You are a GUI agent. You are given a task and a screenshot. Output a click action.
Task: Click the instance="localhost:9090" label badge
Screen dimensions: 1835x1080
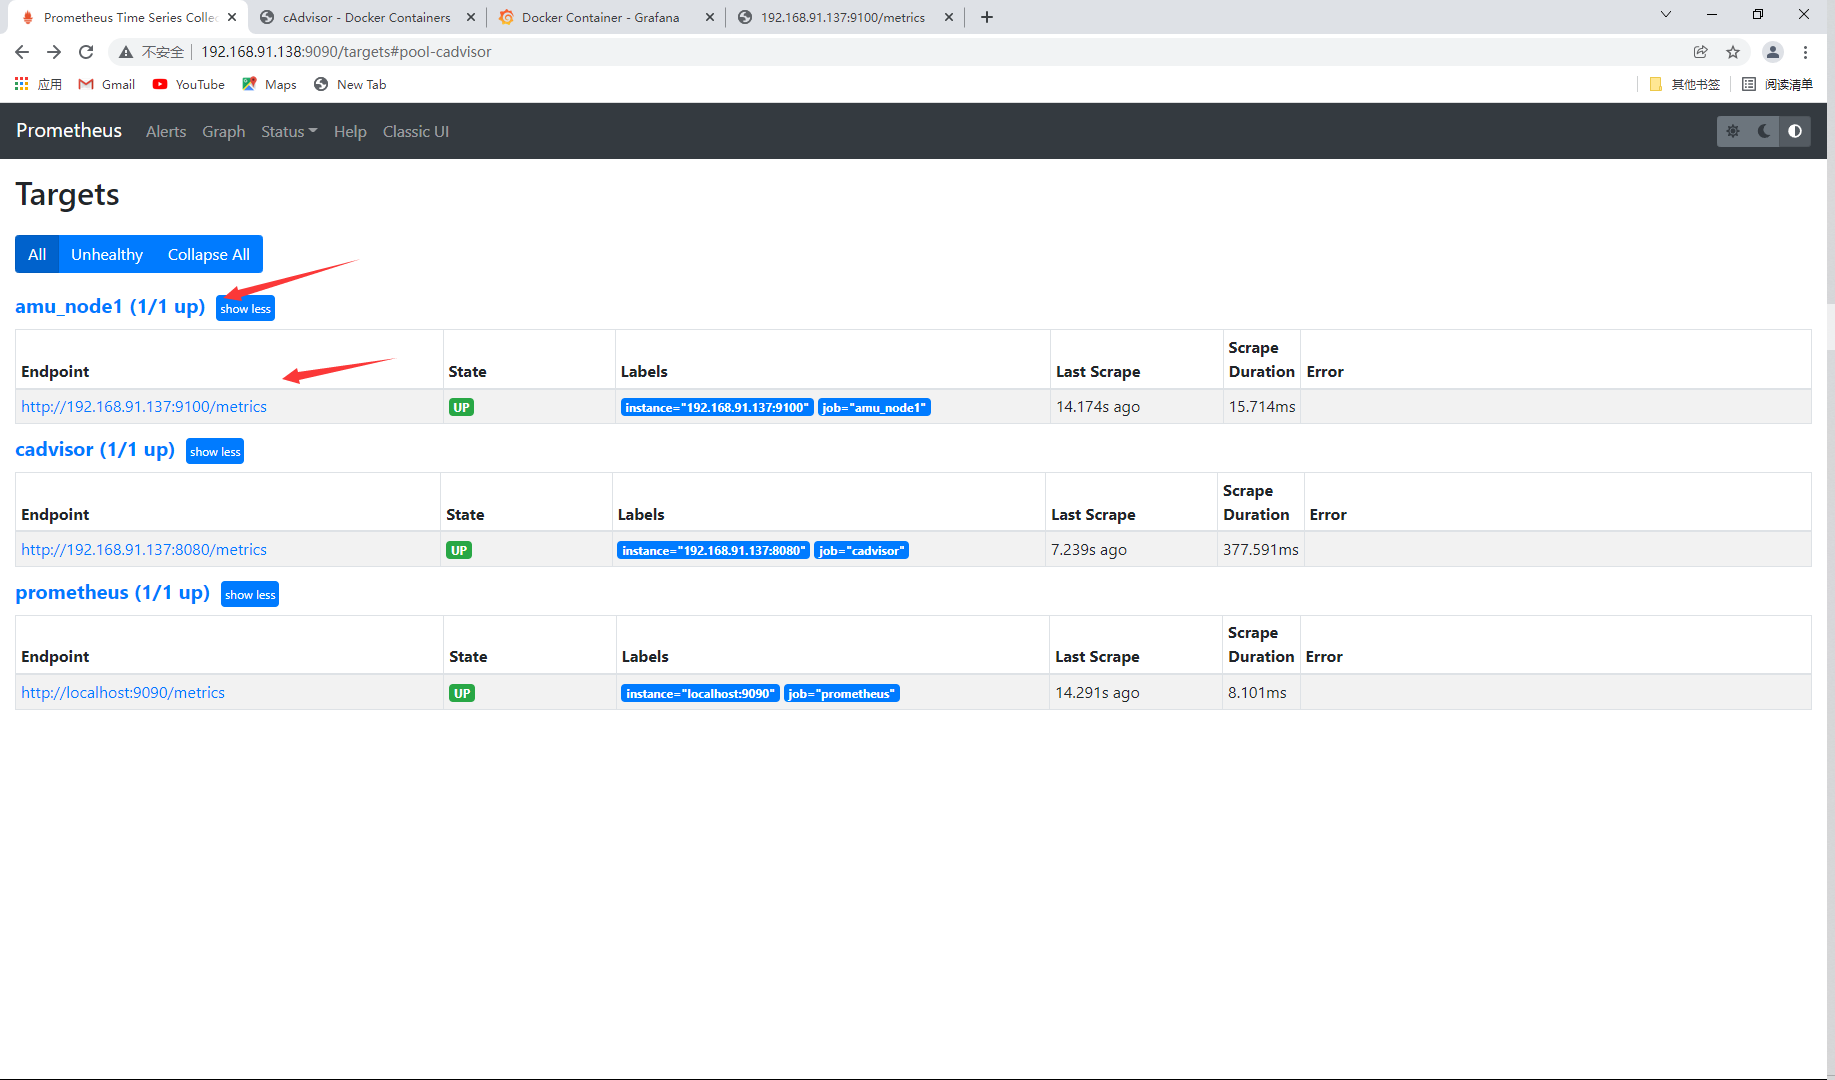pos(700,693)
